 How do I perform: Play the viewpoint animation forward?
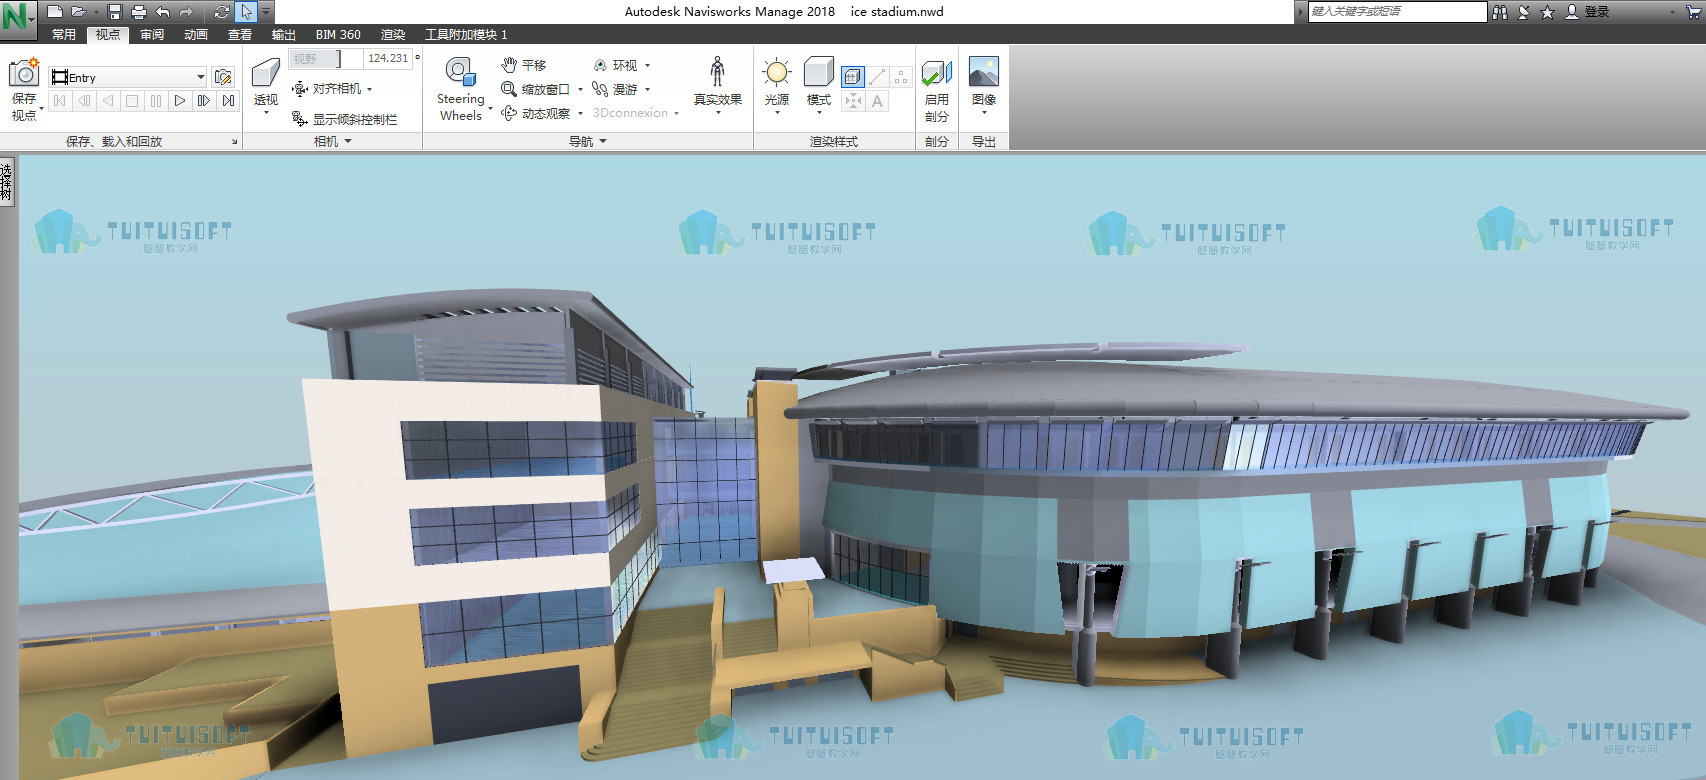[x=180, y=101]
